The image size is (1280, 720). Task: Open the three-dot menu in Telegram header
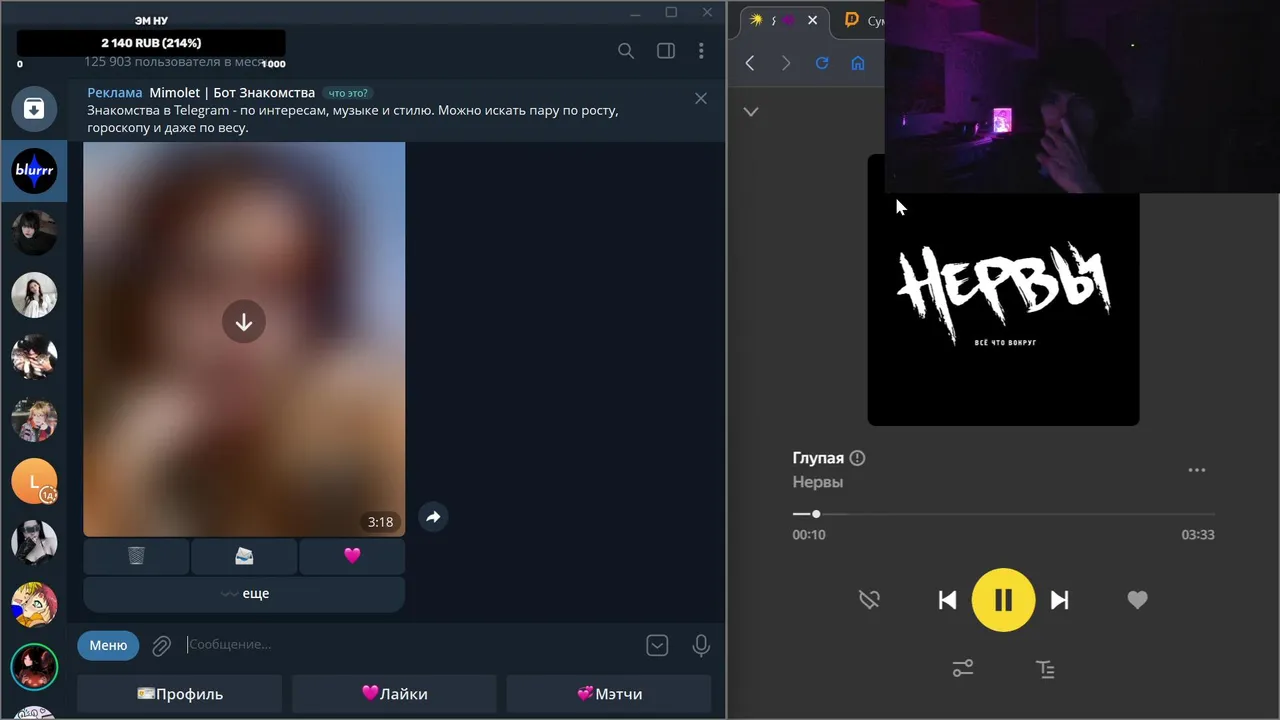[x=701, y=51]
